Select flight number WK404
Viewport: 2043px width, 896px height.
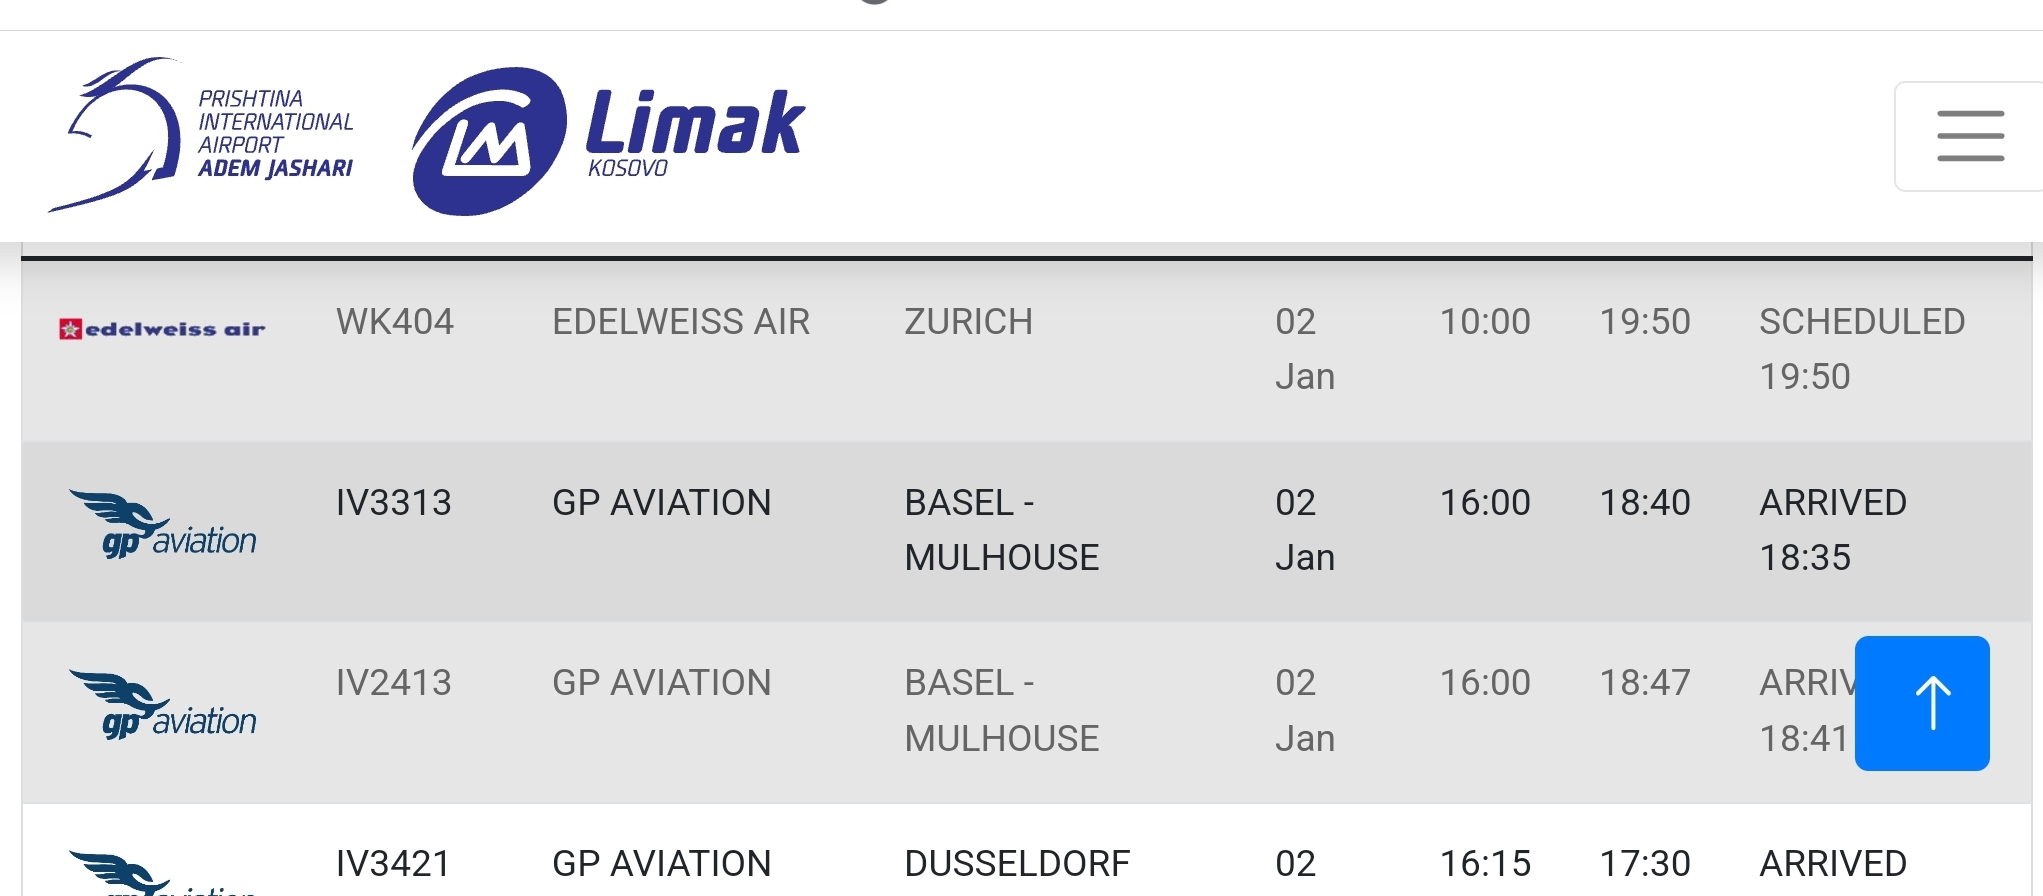pyautogui.click(x=395, y=322)
